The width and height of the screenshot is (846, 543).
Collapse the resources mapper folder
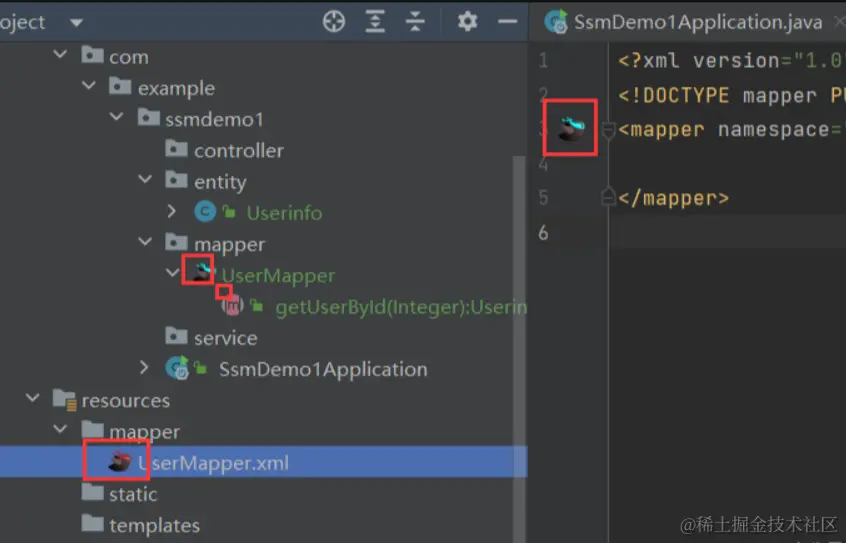coord(60,429)
